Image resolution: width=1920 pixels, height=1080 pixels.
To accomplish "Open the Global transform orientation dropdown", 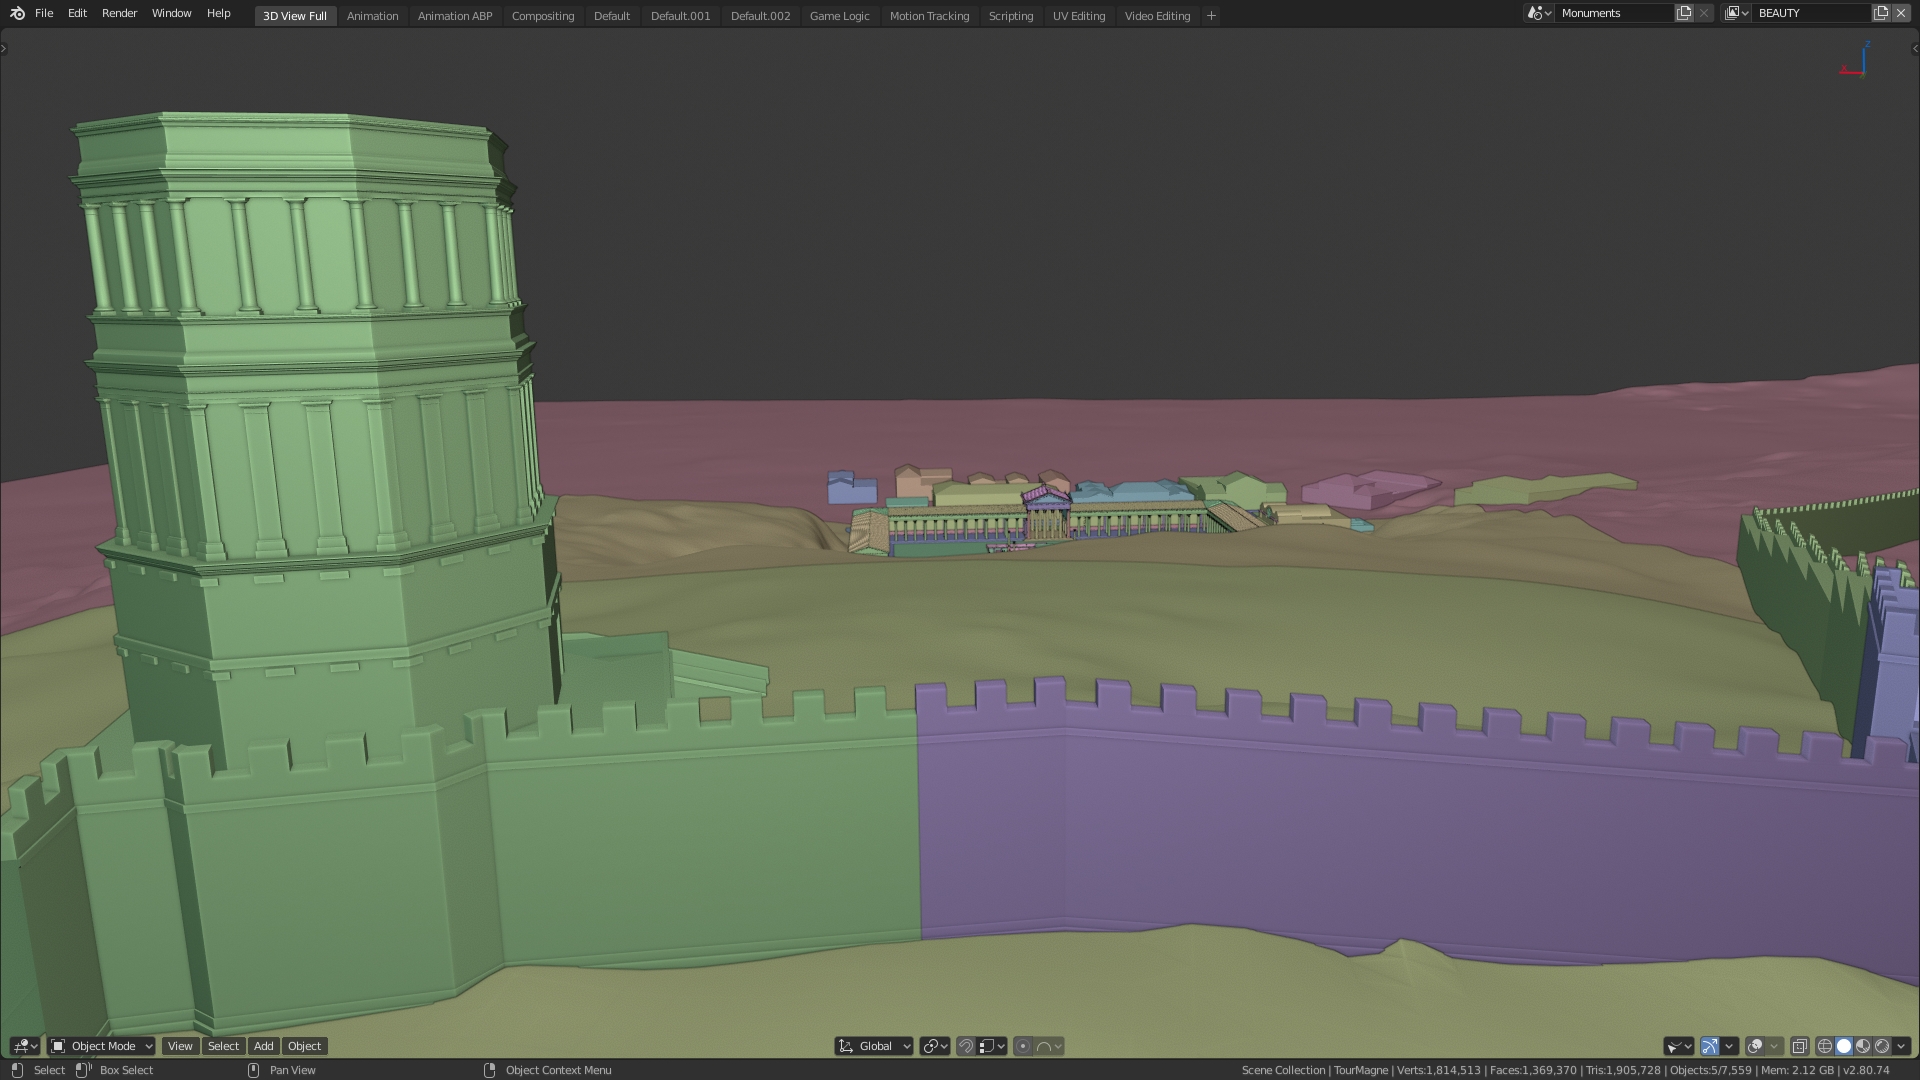I will pyautogui.click(x=874, y=1046).
